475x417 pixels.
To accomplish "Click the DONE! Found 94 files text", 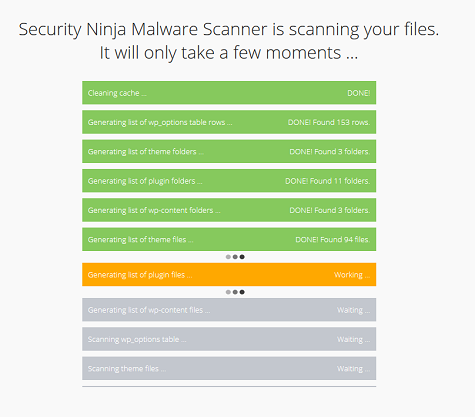I will tap(333, 240).
